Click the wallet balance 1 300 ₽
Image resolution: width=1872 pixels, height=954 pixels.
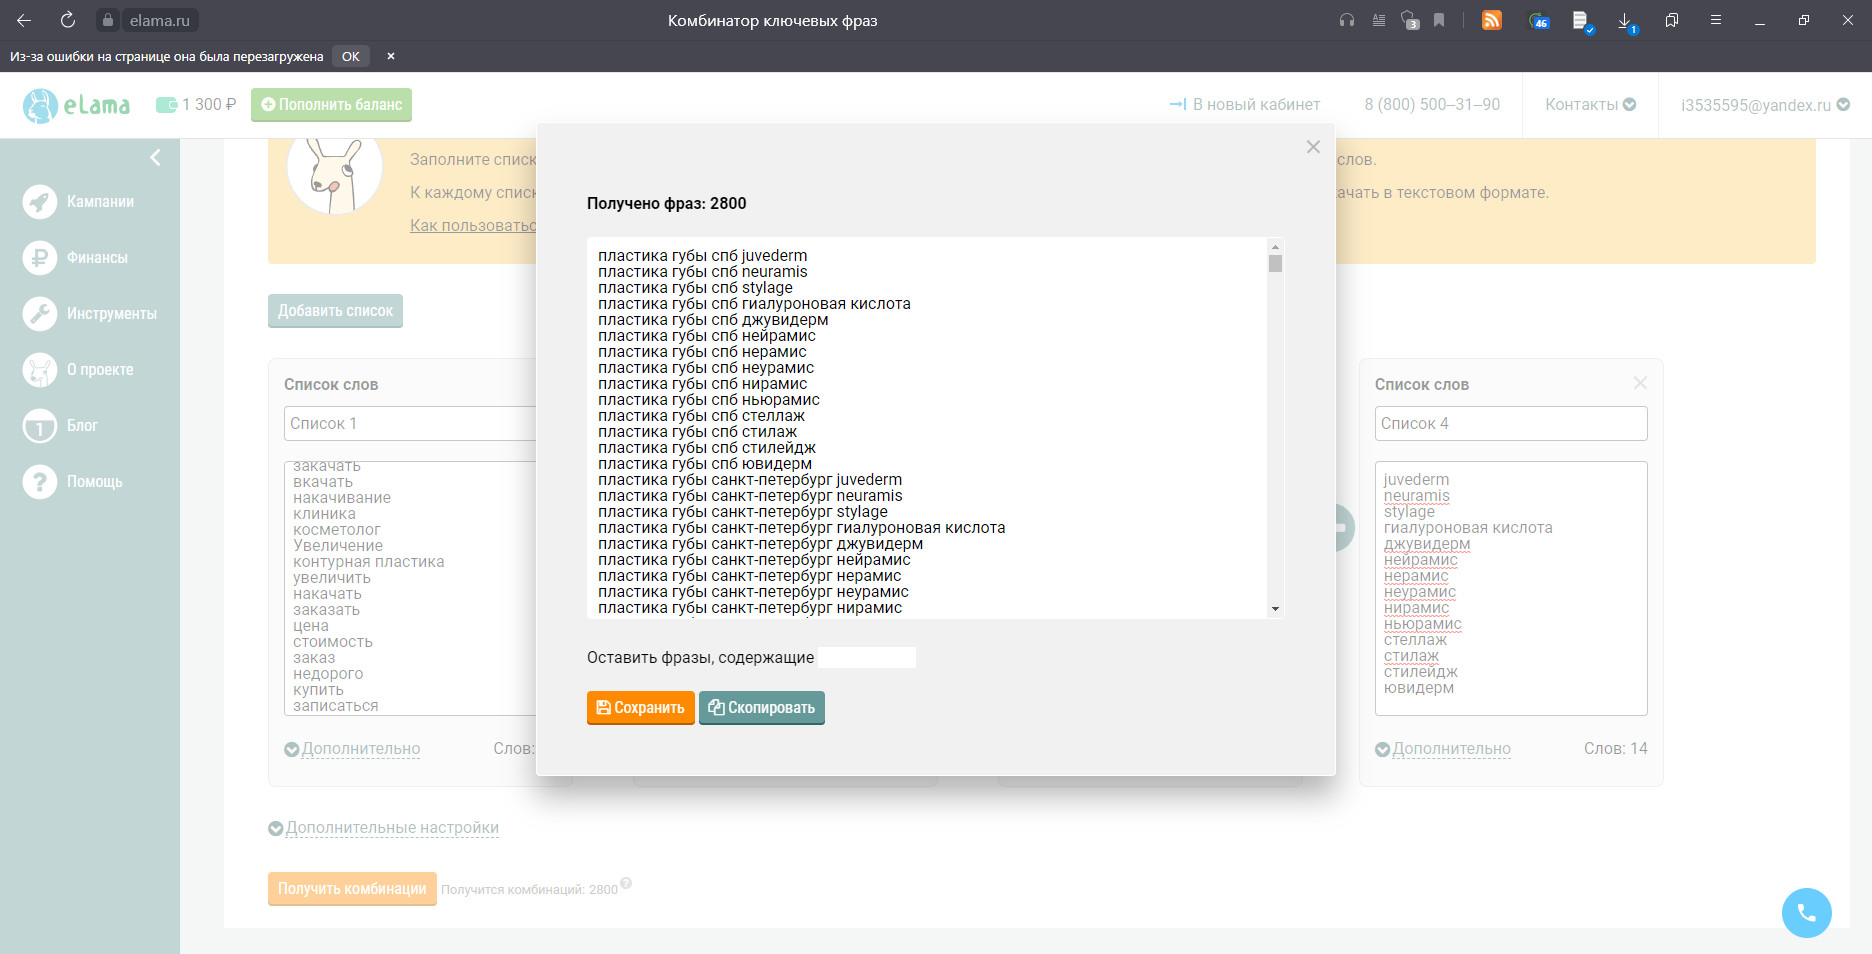[x=196, y=104]
